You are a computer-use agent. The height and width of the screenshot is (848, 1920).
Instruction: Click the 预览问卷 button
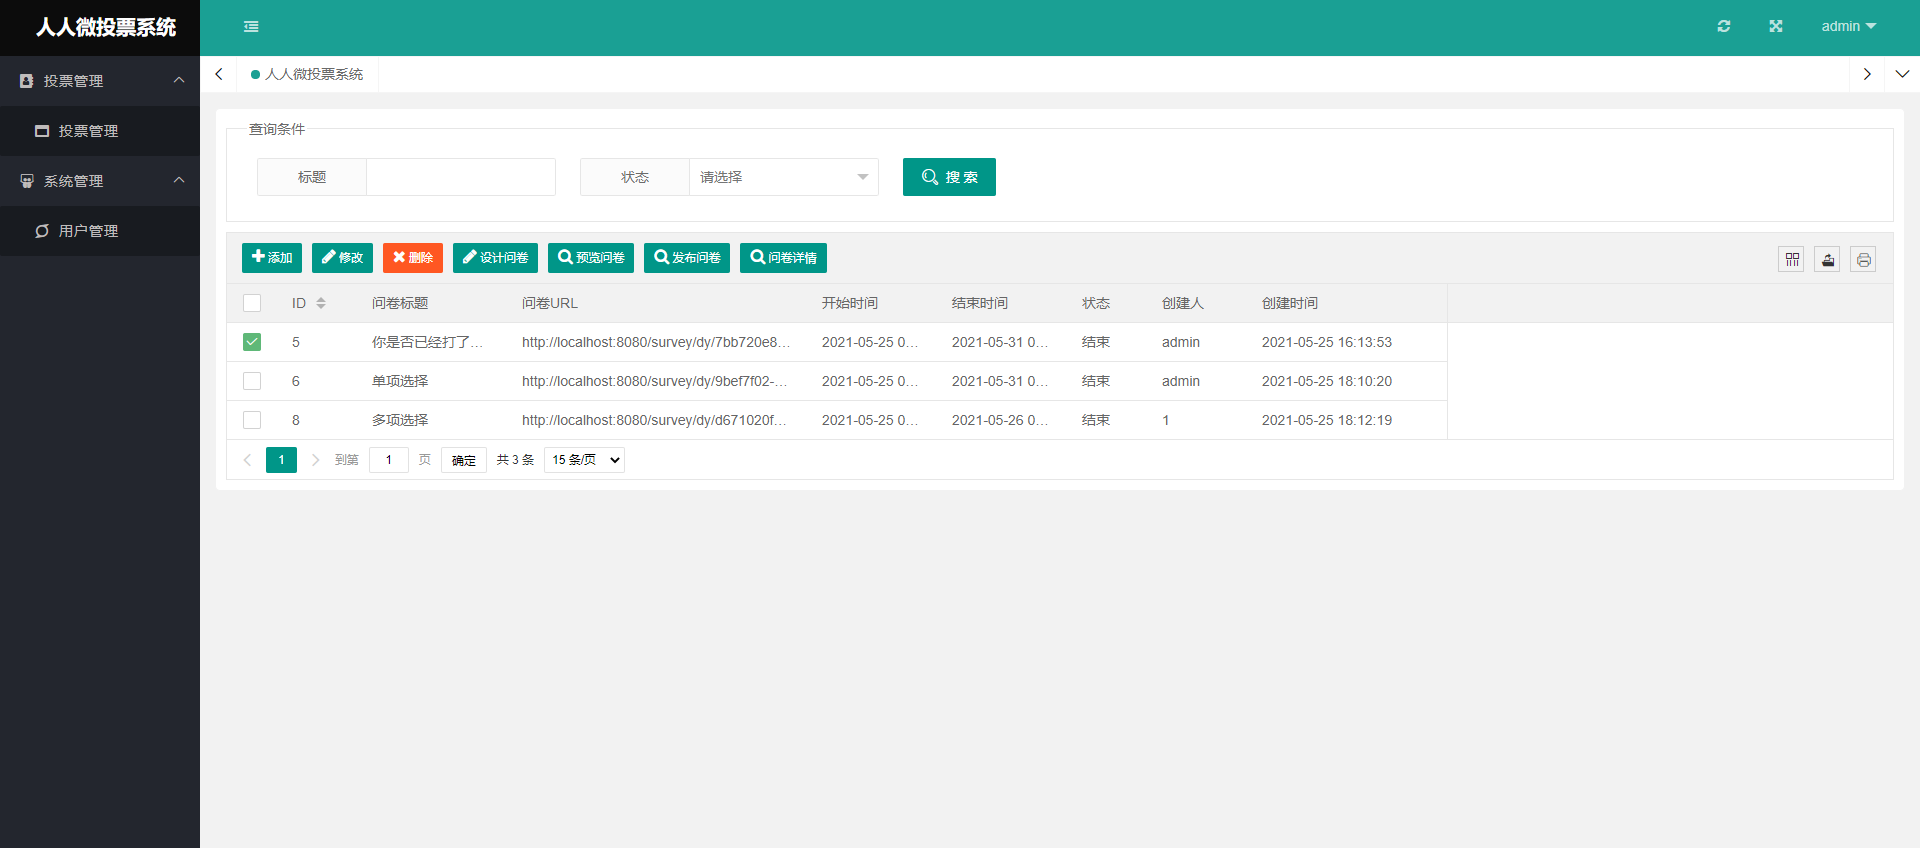[591, 258]
